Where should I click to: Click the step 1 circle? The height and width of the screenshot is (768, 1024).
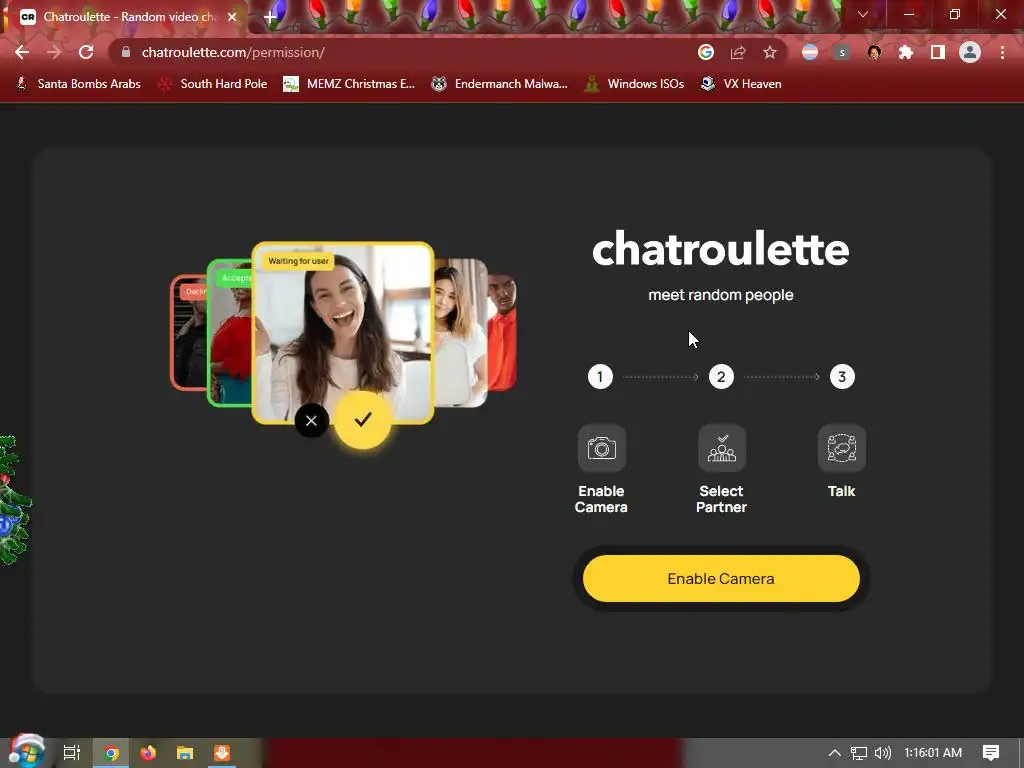click(x=600, y=377)
